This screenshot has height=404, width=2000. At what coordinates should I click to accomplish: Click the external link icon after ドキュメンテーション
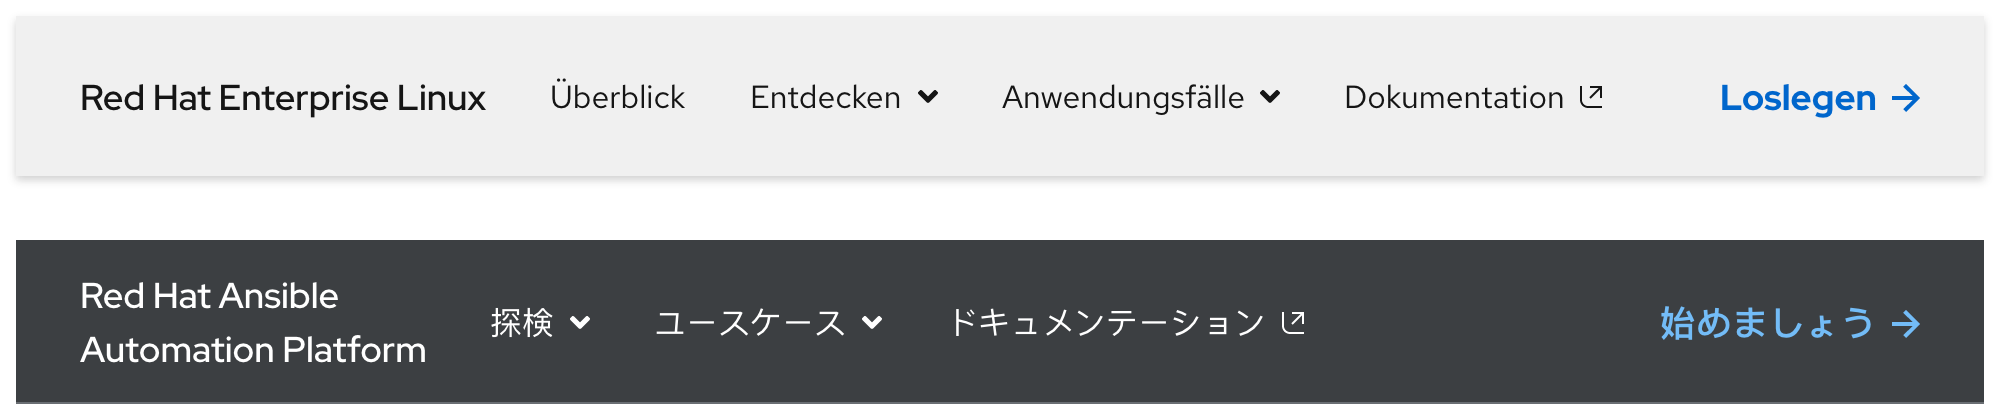(1293, 322)
